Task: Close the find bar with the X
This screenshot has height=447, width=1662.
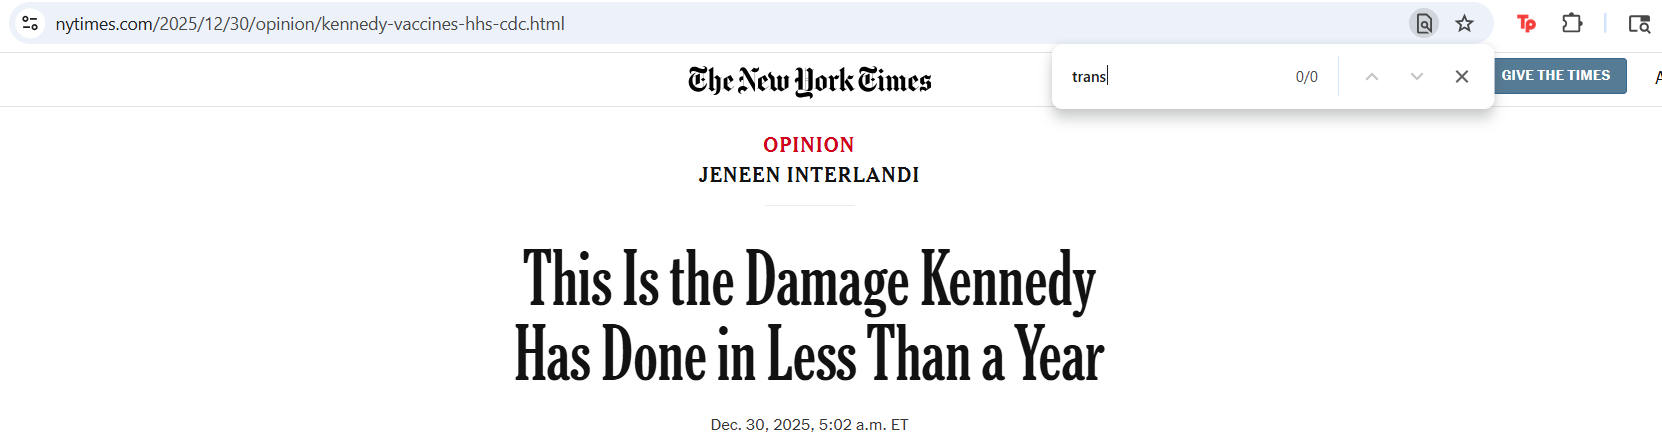Action: coord(1461,77)
